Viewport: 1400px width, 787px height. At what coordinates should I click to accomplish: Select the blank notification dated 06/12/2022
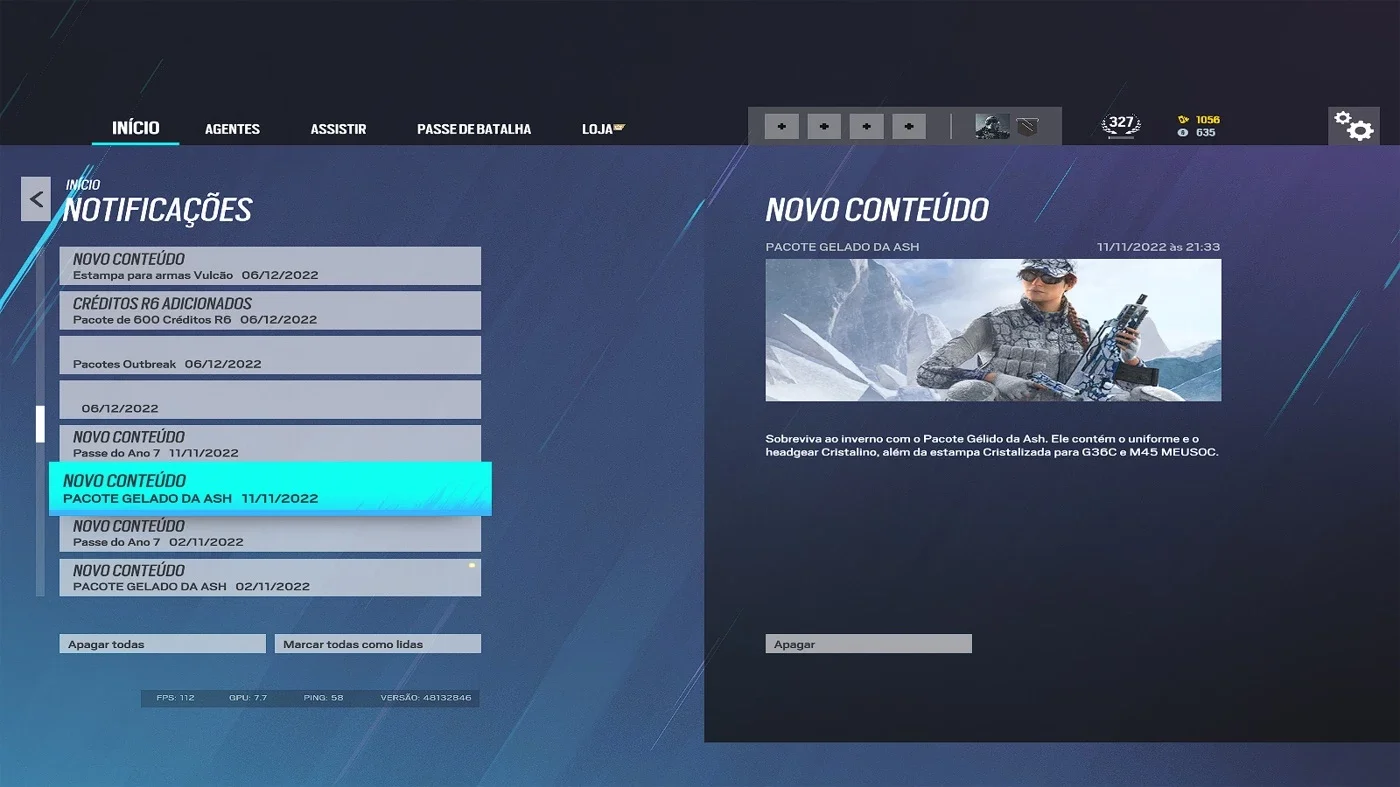(270, 399)
